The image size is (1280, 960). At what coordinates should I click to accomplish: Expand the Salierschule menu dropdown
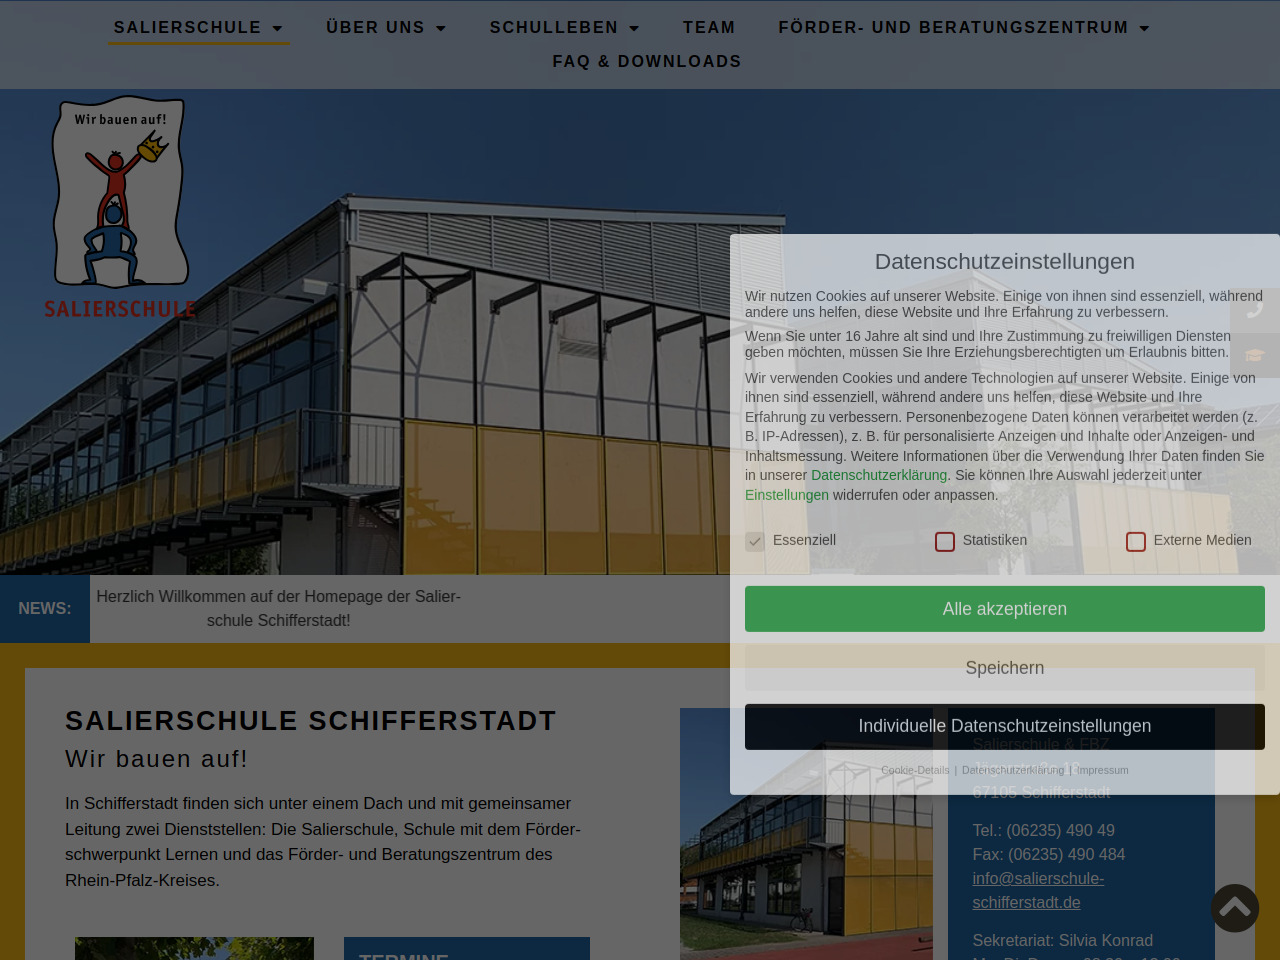pos(198,28)
